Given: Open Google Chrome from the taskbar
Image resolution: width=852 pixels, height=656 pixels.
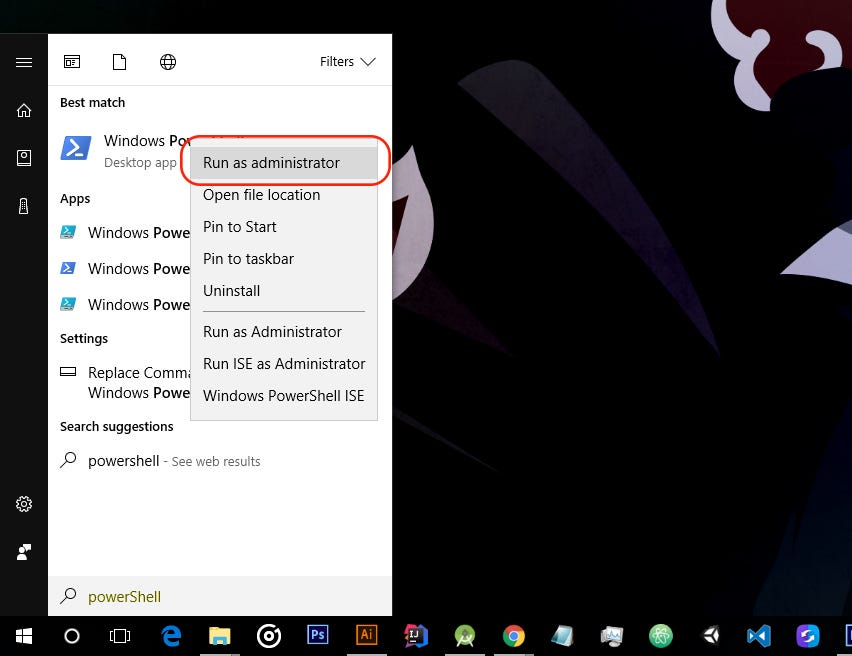Looking at the screenshot, I should click(x=513, y=636).
